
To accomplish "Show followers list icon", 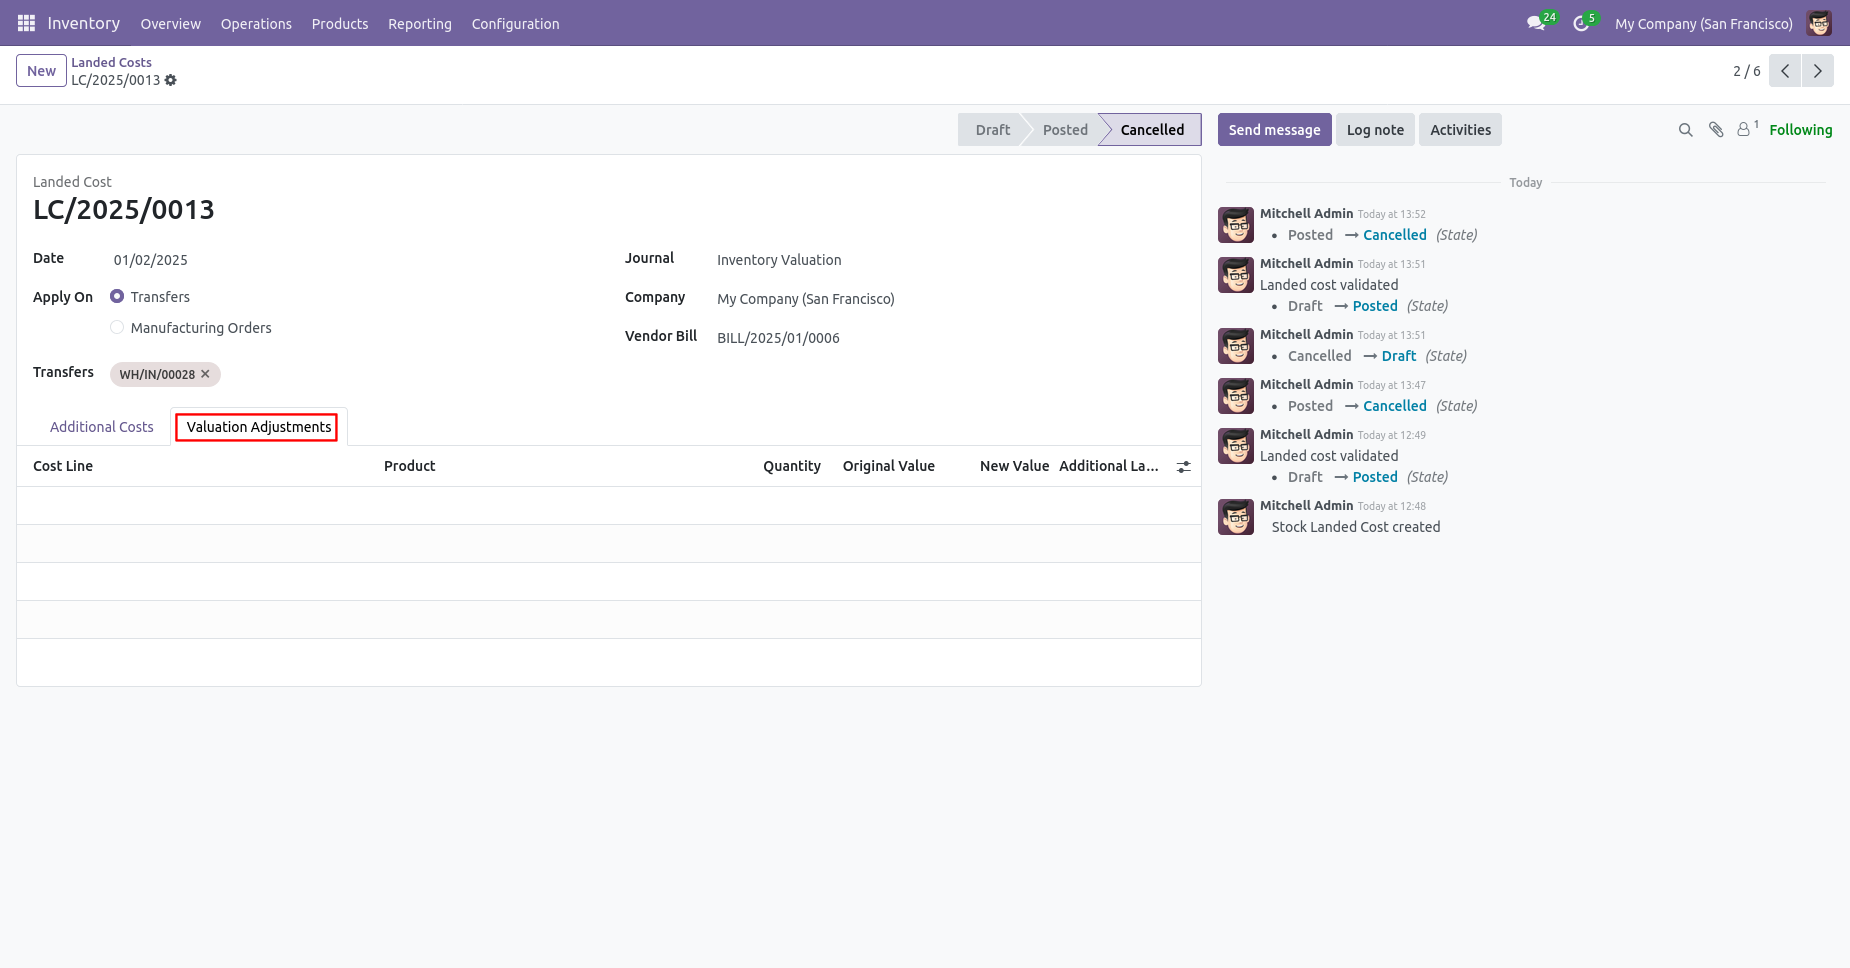I will click(1747, 129).
